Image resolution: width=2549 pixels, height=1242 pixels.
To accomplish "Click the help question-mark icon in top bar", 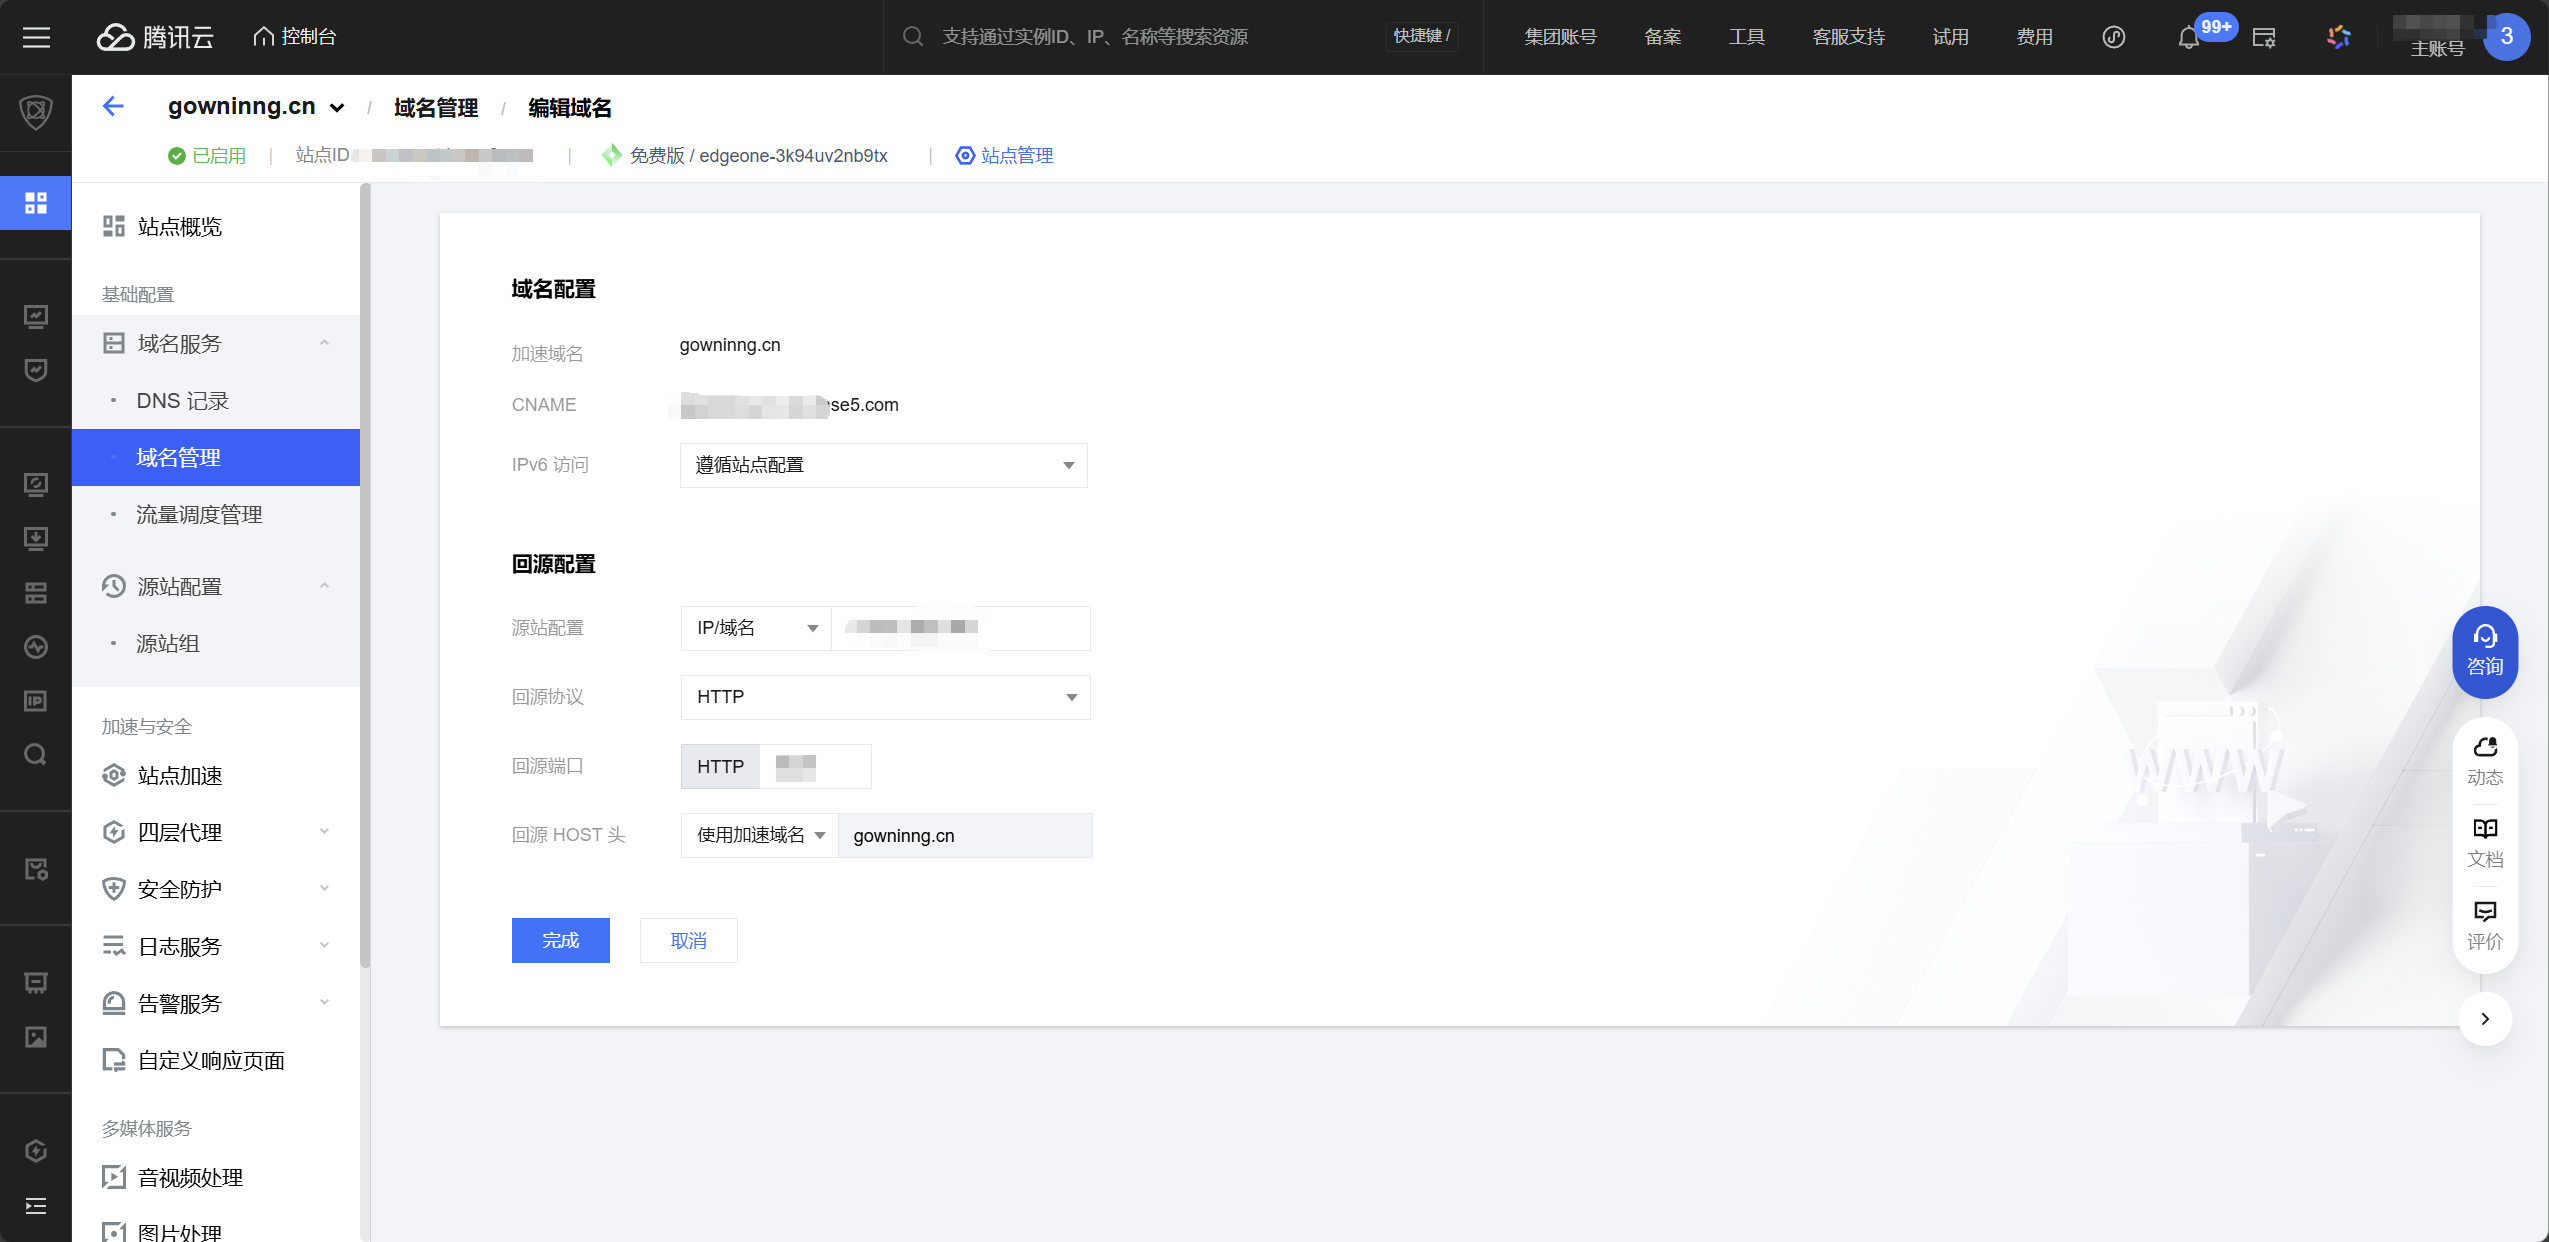I will pos(2114,37).
